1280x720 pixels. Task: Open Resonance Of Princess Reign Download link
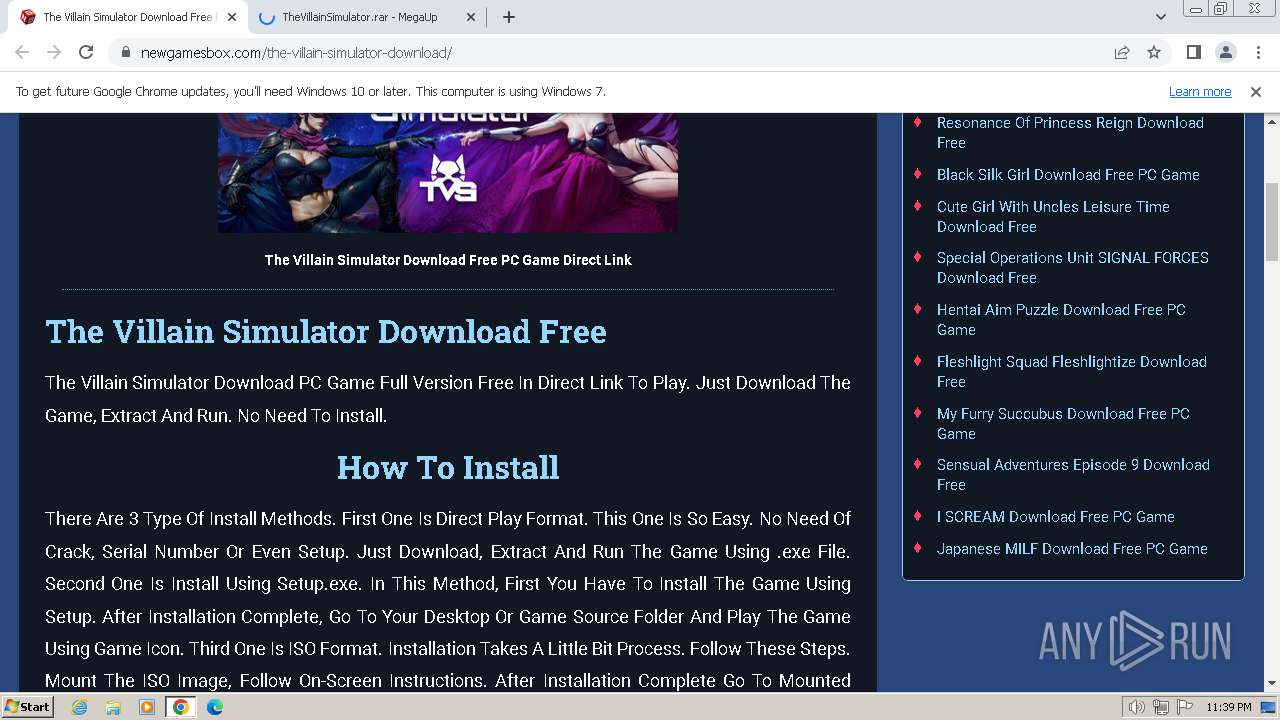point(1070,133)
